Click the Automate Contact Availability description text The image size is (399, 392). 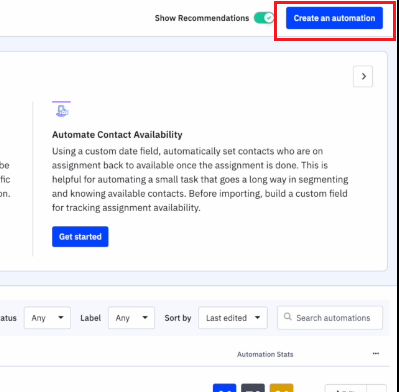point(200,179)
